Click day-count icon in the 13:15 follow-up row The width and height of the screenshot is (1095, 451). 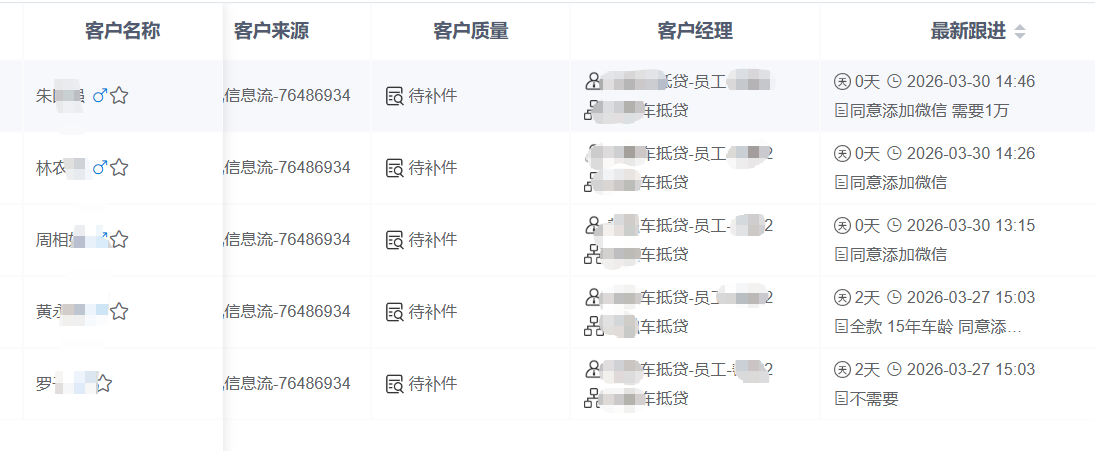(x=841, y=226)
